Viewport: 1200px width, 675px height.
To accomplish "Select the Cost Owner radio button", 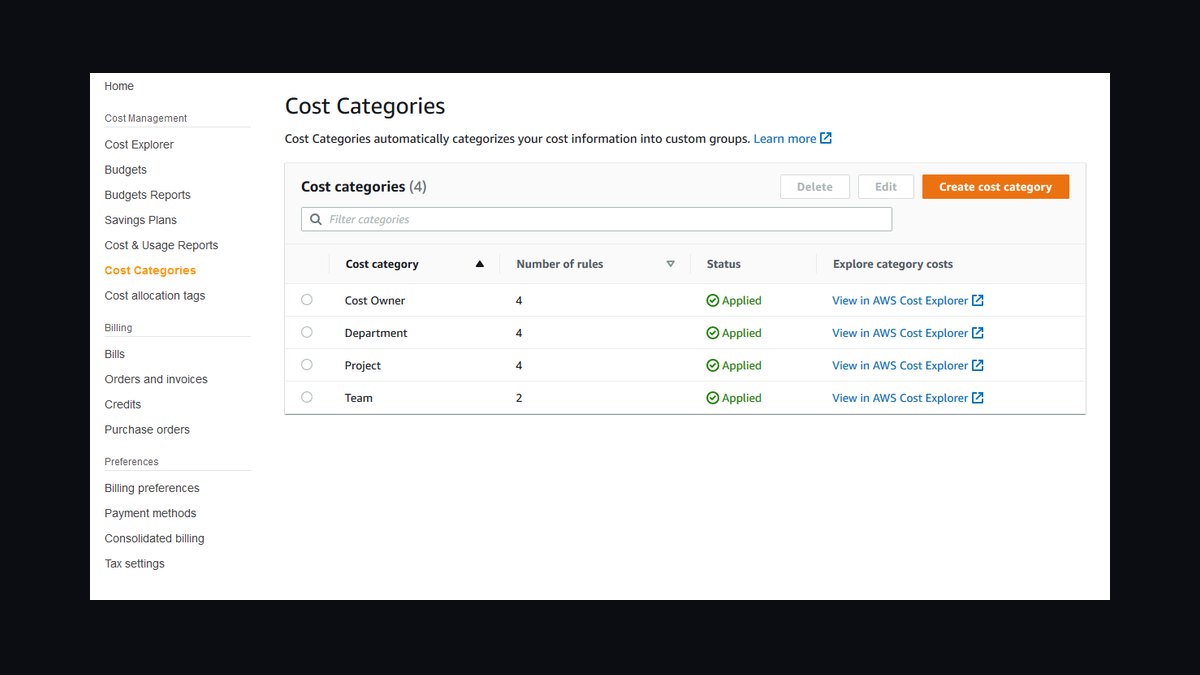I will coord(307,300).
